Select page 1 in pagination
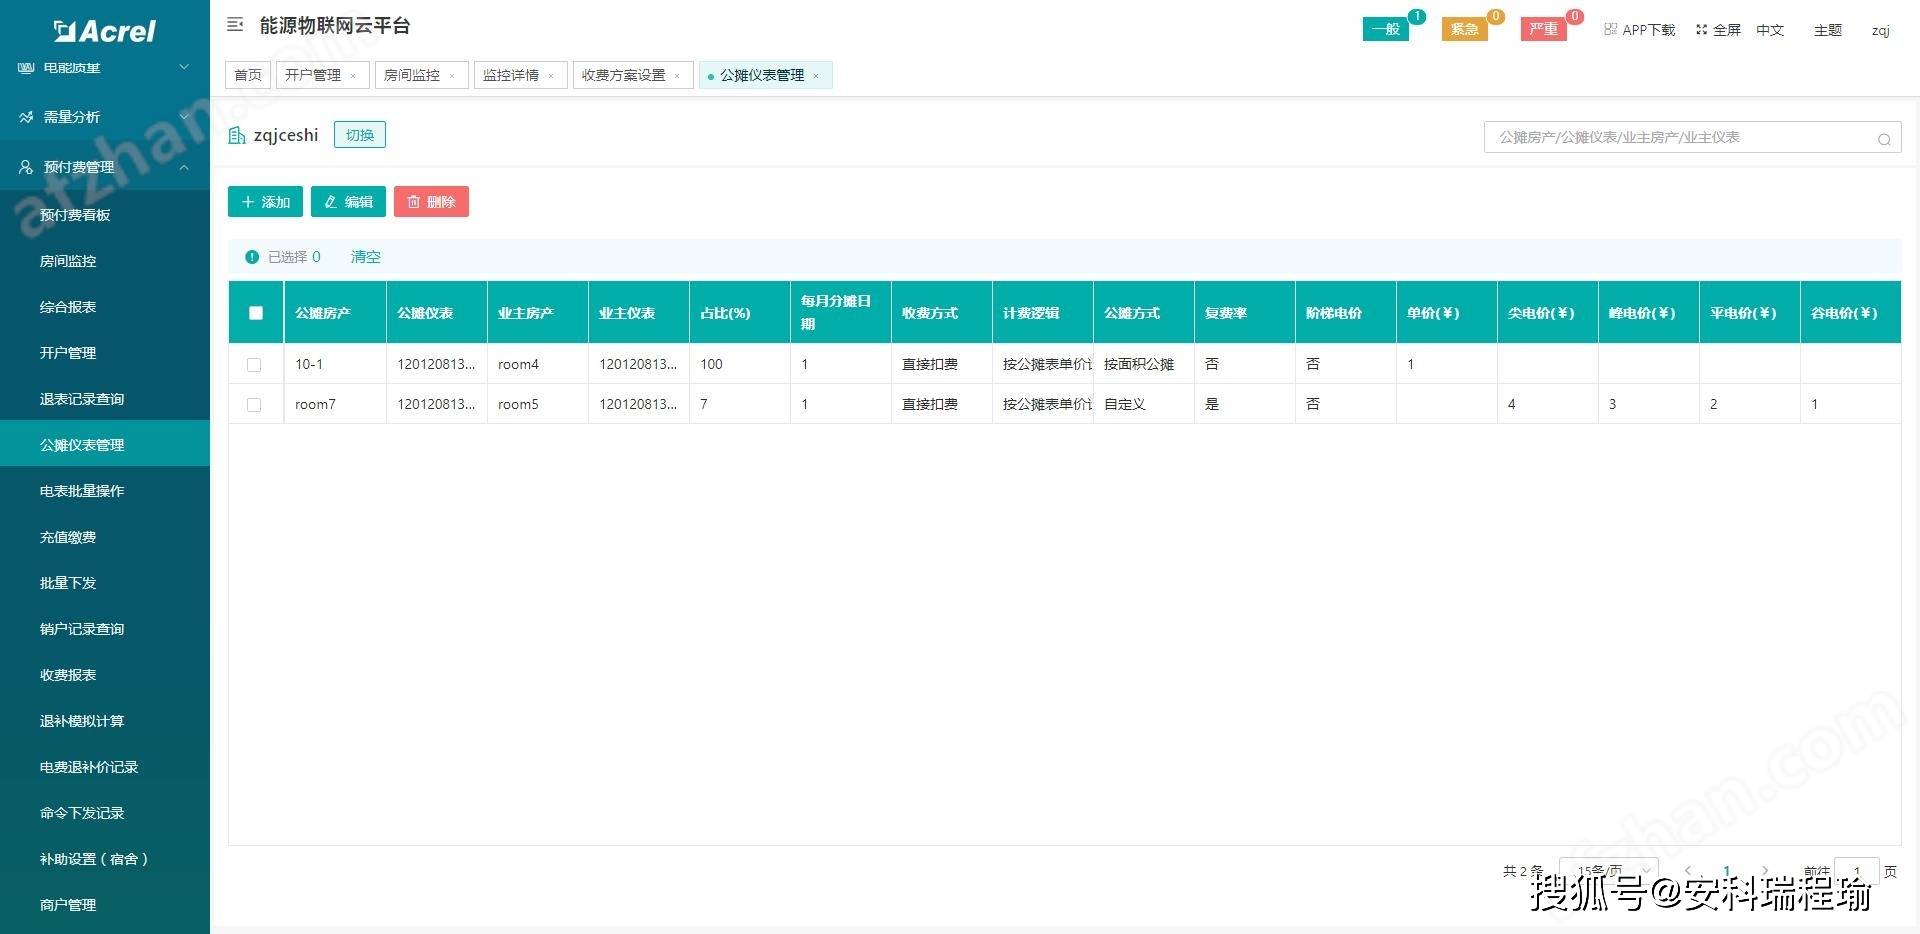Image resolution: width=1920 pixels, height=934 pixels. point(1726,871)
